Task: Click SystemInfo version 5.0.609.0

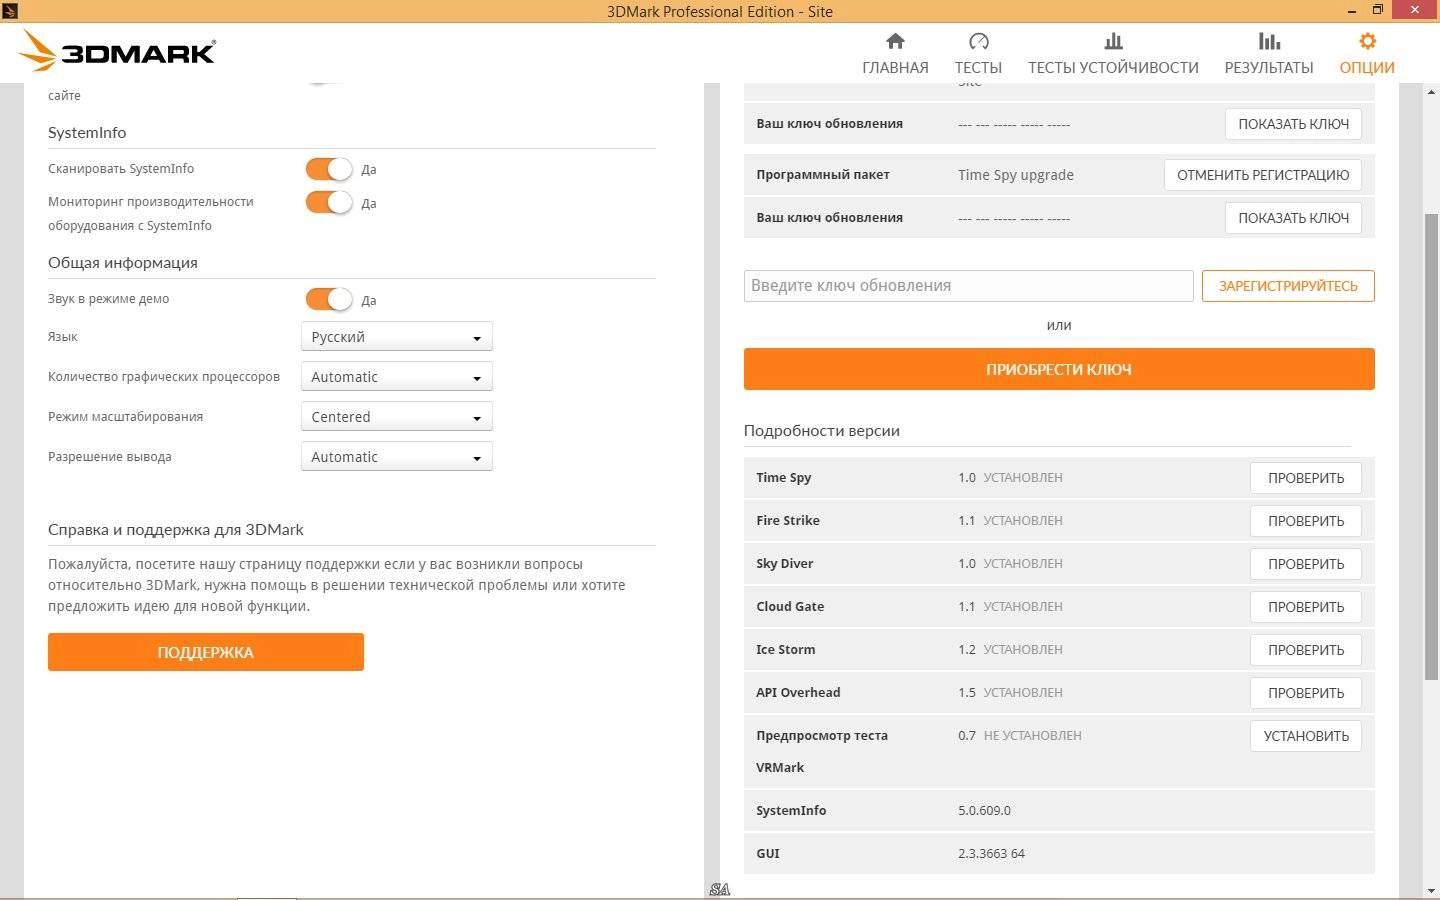Action: (984, 811)
